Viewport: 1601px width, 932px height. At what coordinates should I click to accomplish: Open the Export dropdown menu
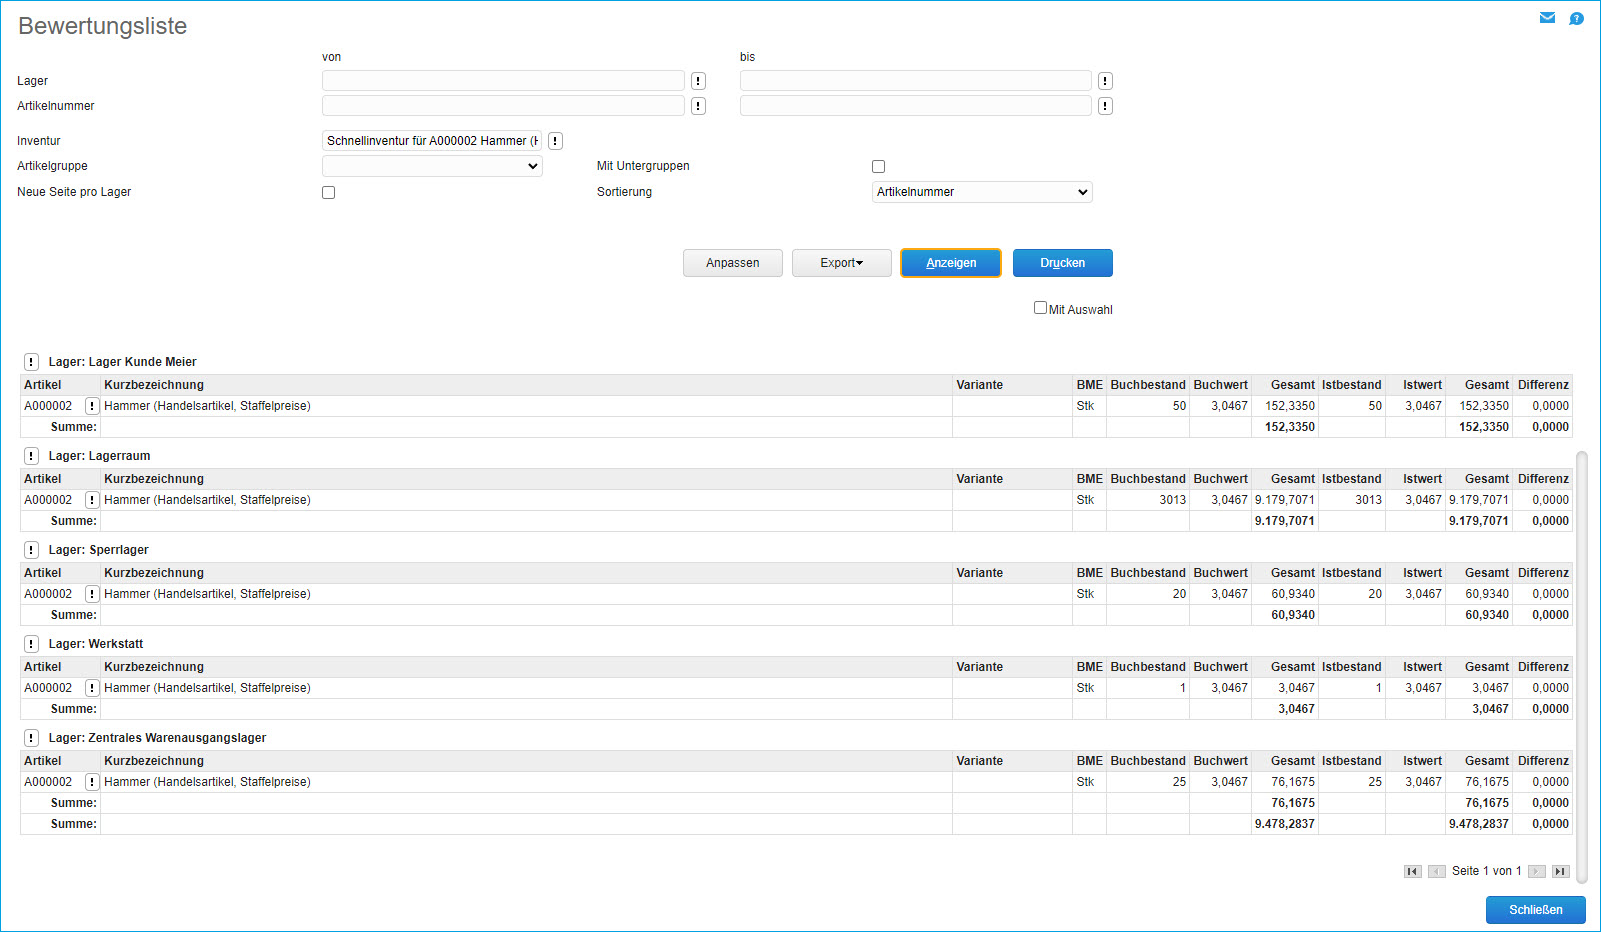pyautogui.click(x=841, y=263)
